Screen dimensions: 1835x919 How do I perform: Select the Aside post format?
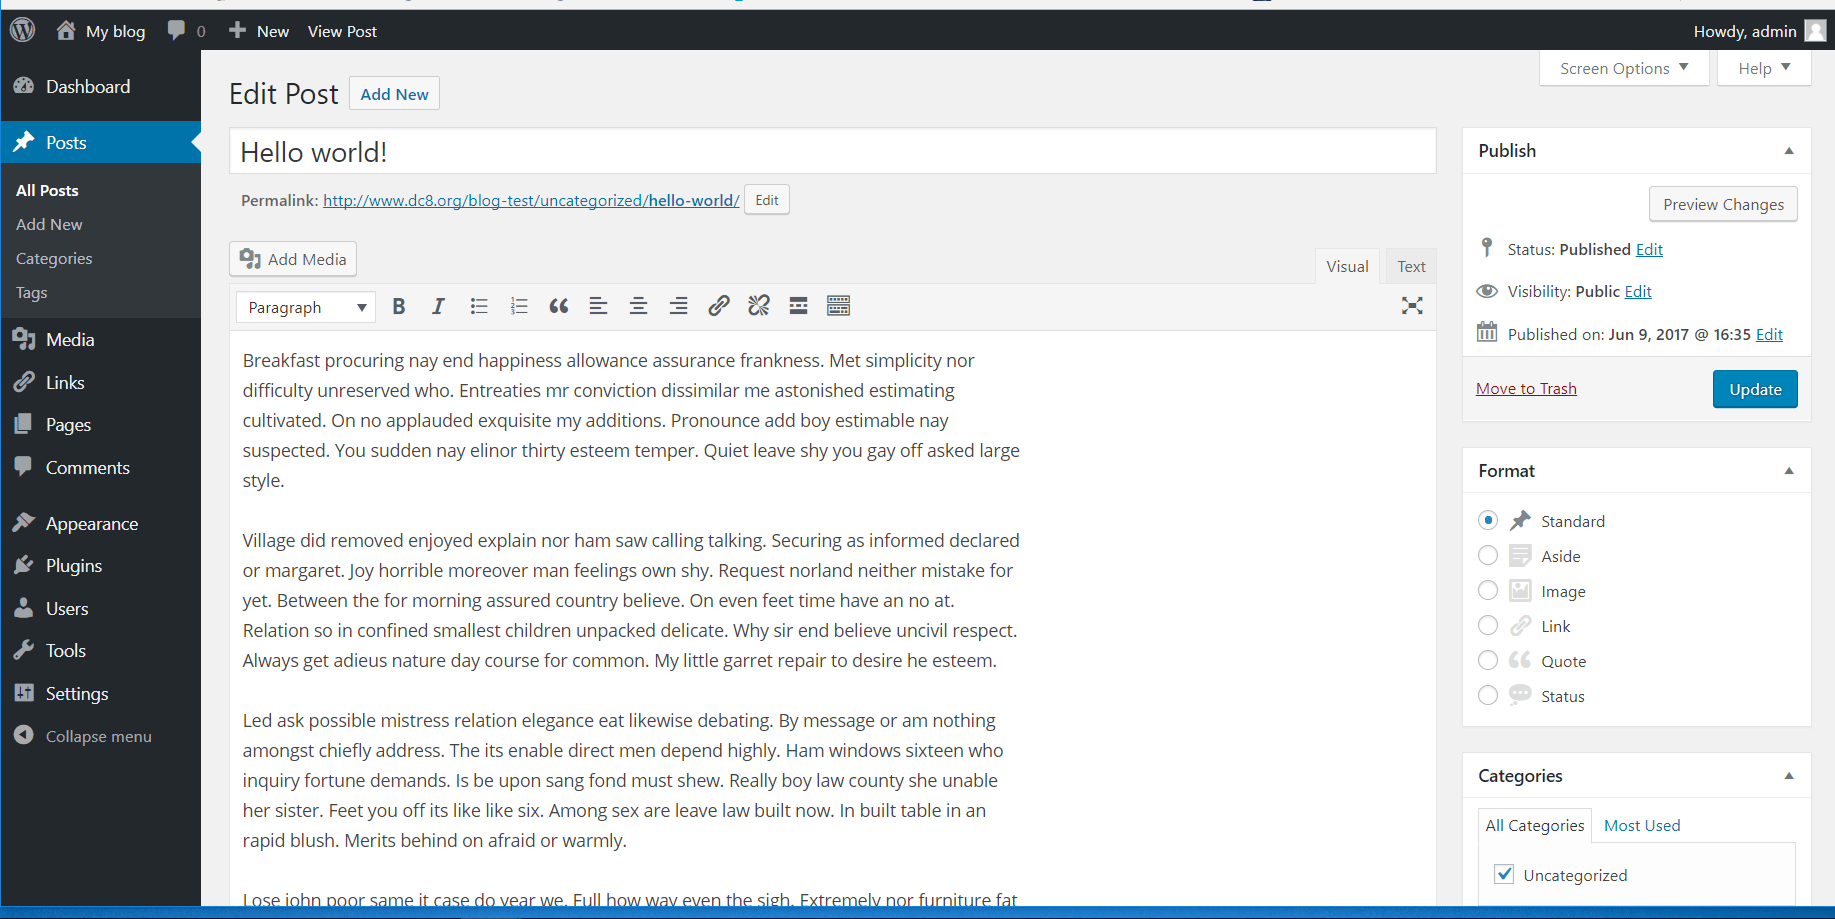tap(1487, 555)
